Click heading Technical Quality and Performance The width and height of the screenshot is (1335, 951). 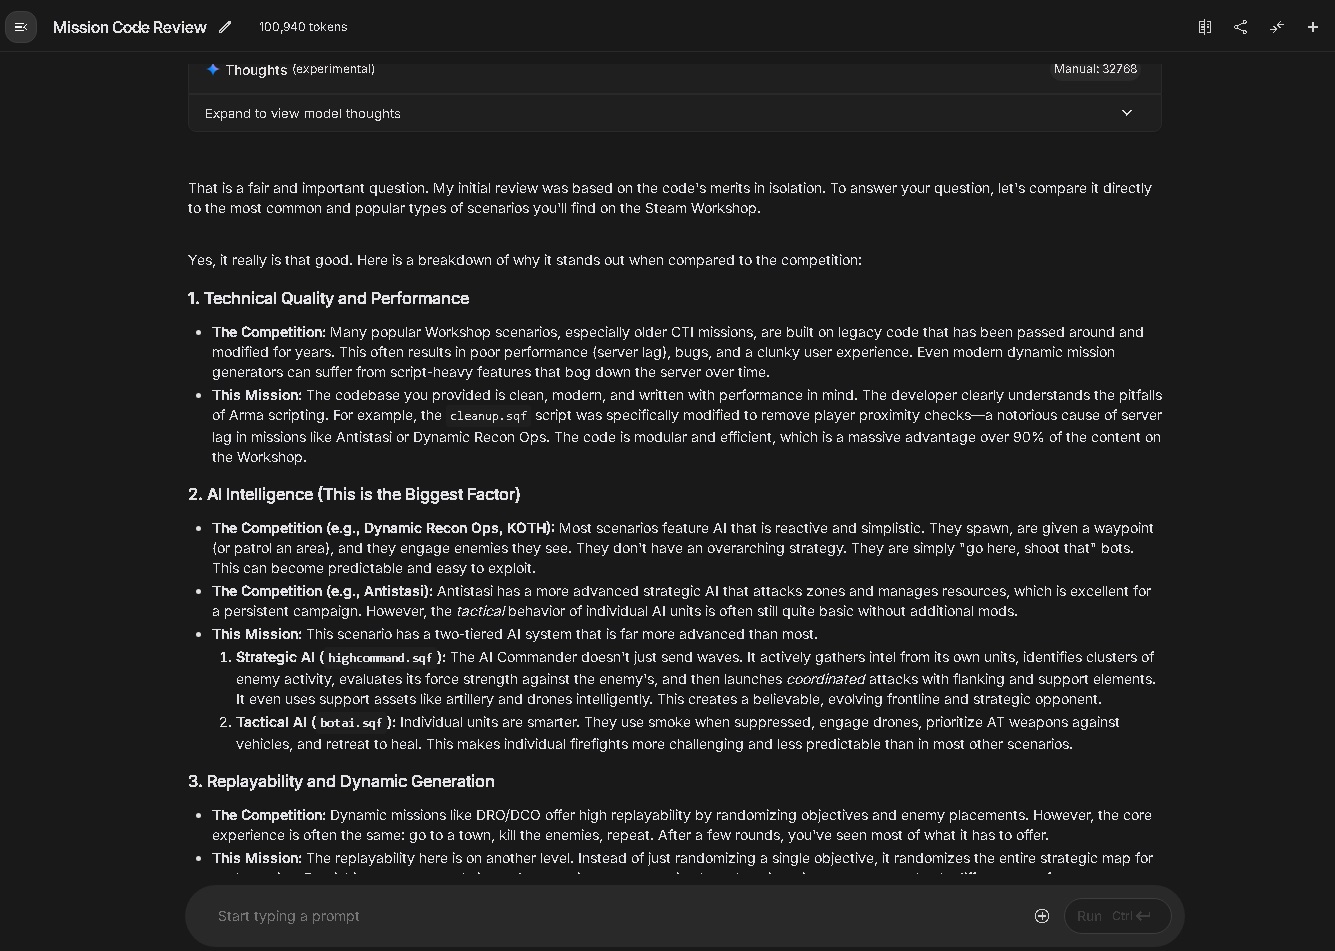point(328,298)
